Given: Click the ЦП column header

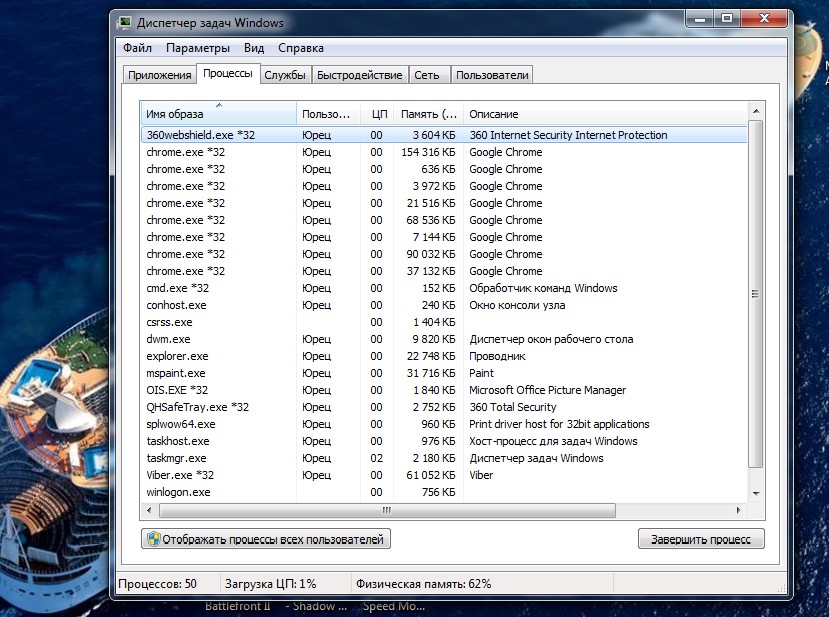Looking at the screenshot, I should [x=377, y=113].
